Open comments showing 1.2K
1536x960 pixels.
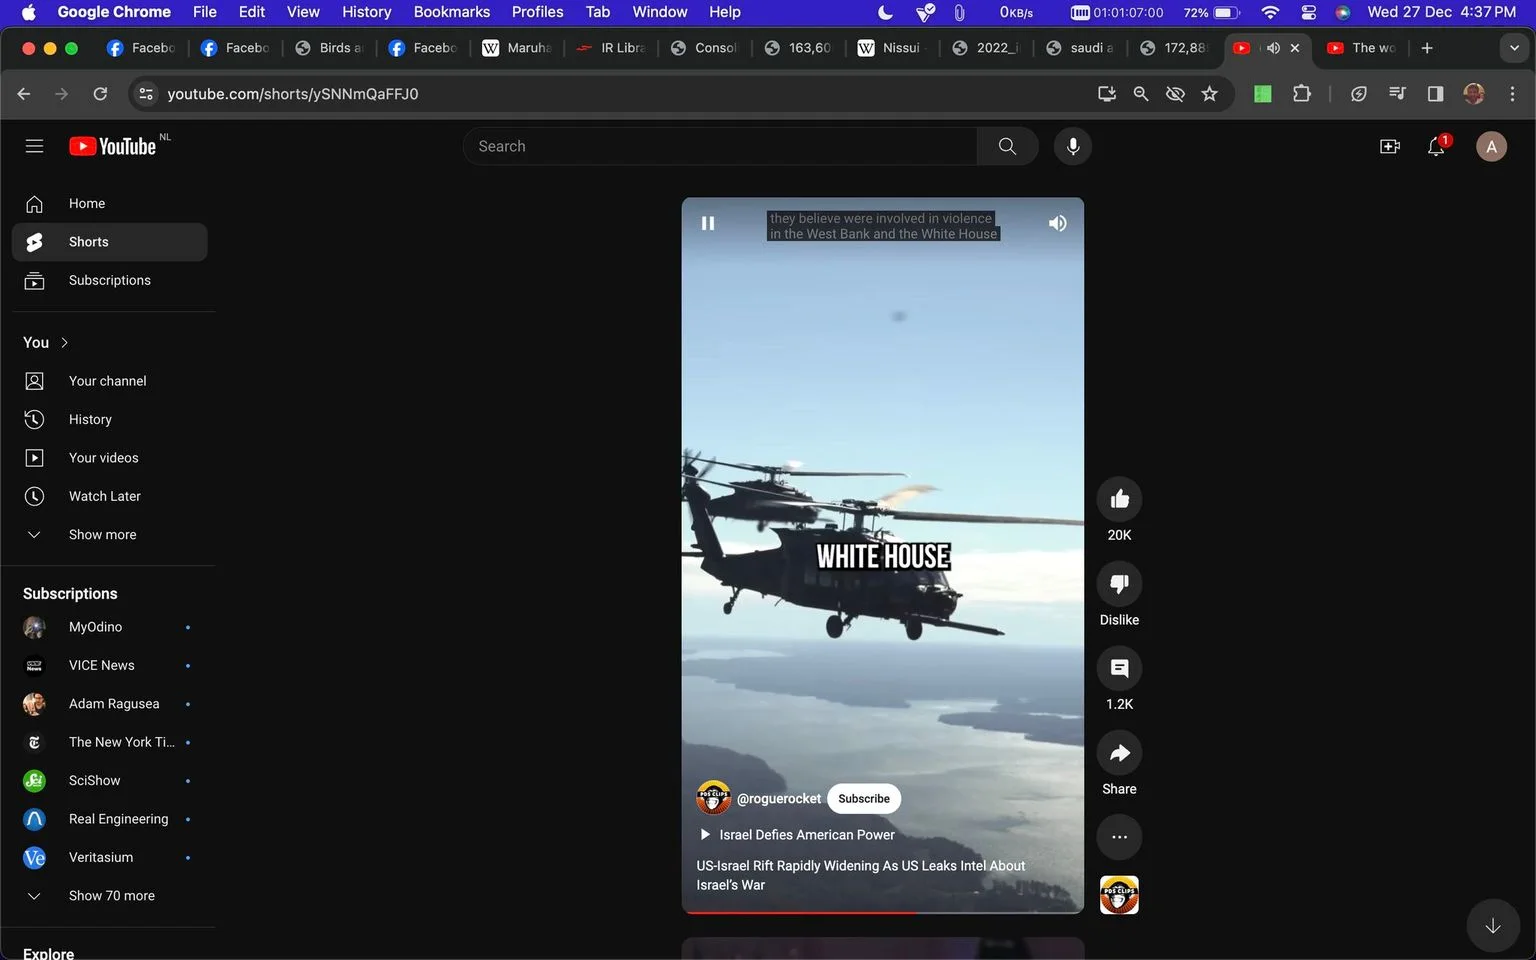pos(1119,668)
